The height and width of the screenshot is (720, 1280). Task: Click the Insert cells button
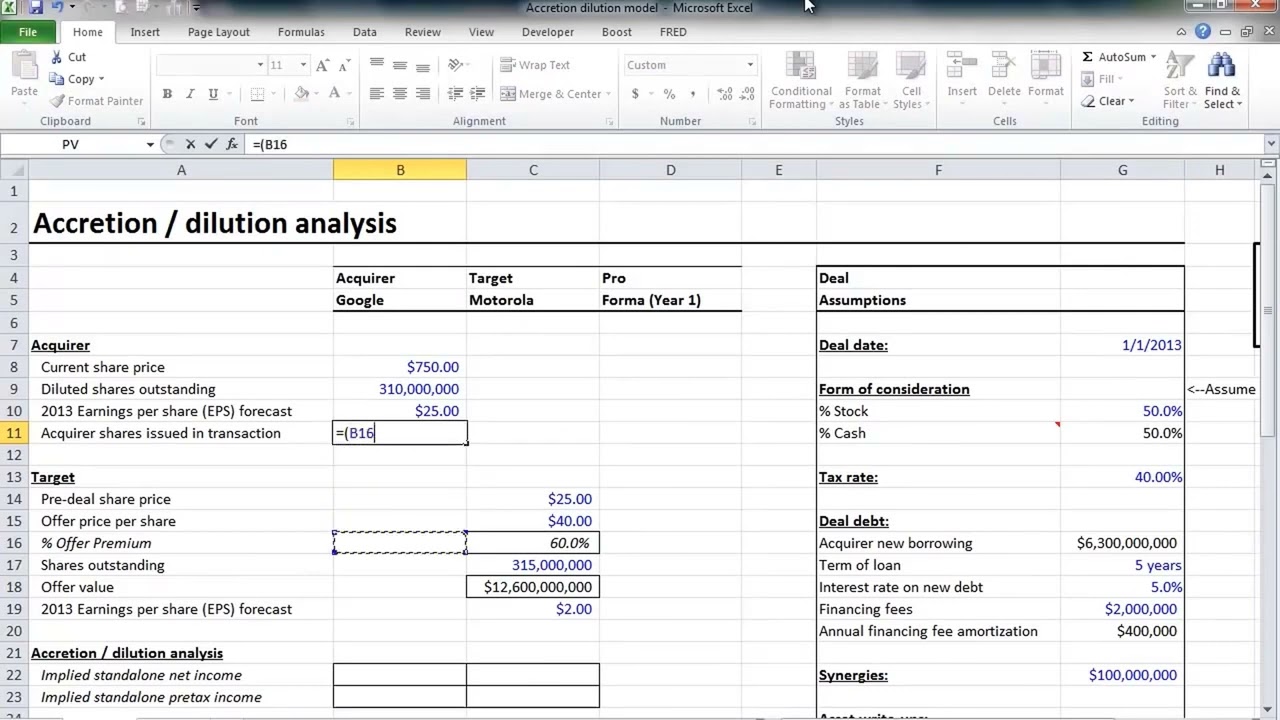click(x=962, y=75)
